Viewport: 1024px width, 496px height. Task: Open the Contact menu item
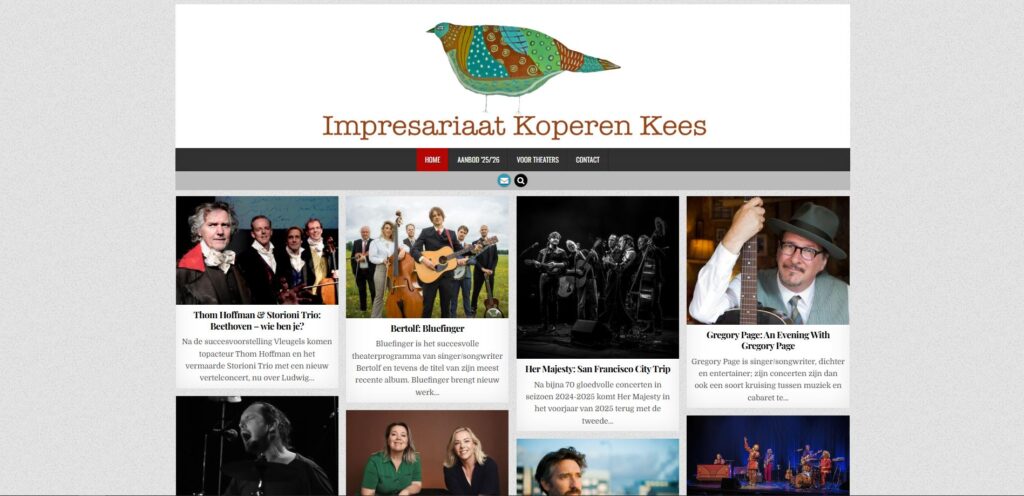[x=587, y=160]
